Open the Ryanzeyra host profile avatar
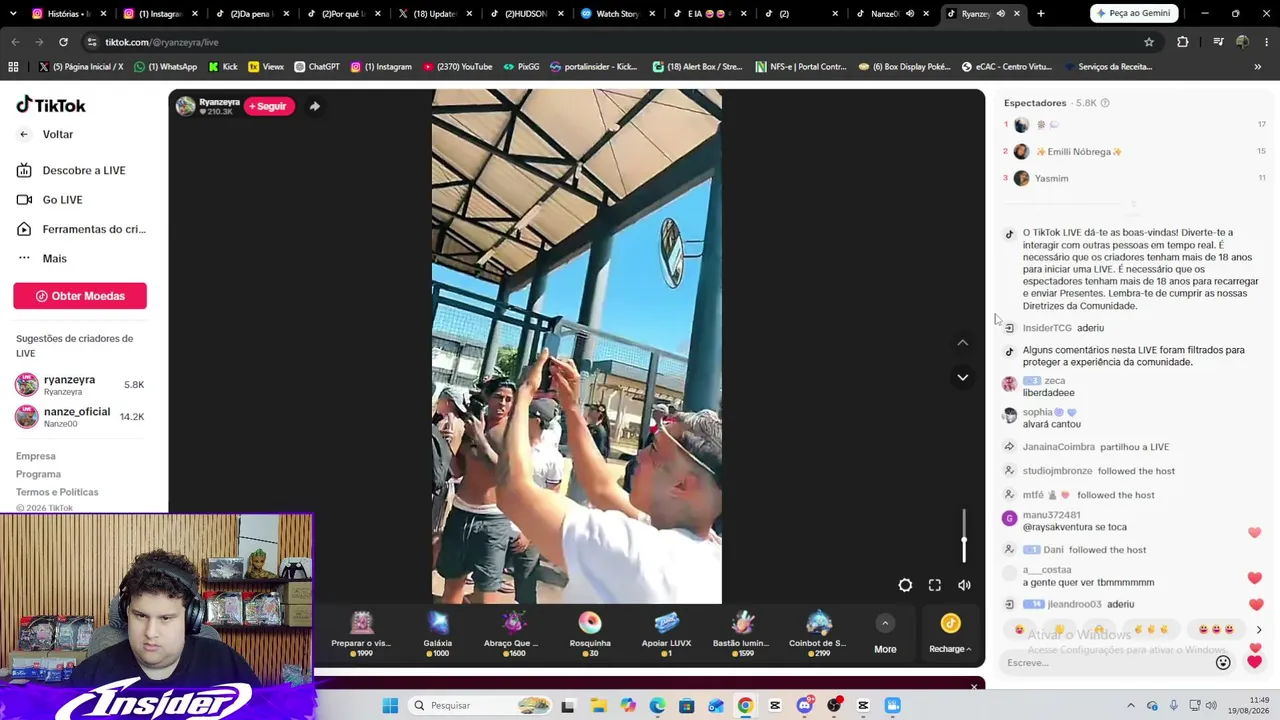 coord(185,106)
